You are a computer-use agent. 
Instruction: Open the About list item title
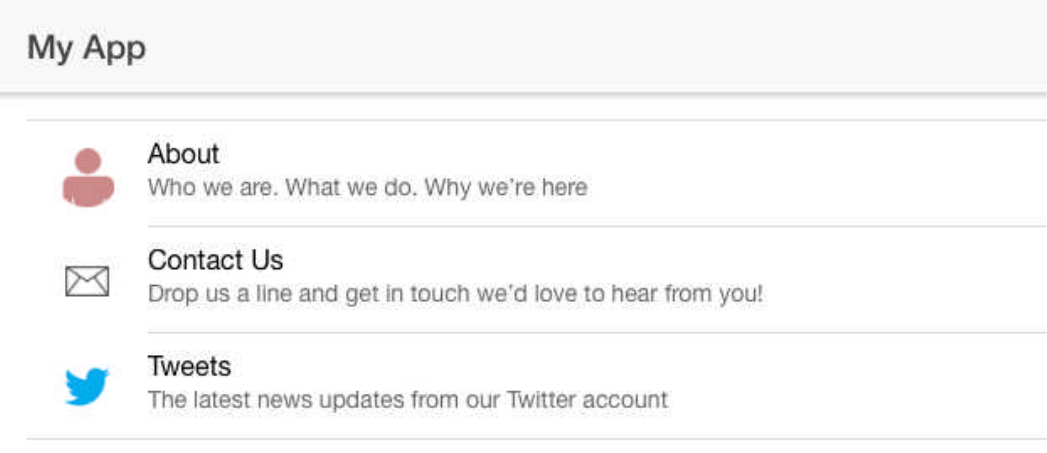pos(184,154)
